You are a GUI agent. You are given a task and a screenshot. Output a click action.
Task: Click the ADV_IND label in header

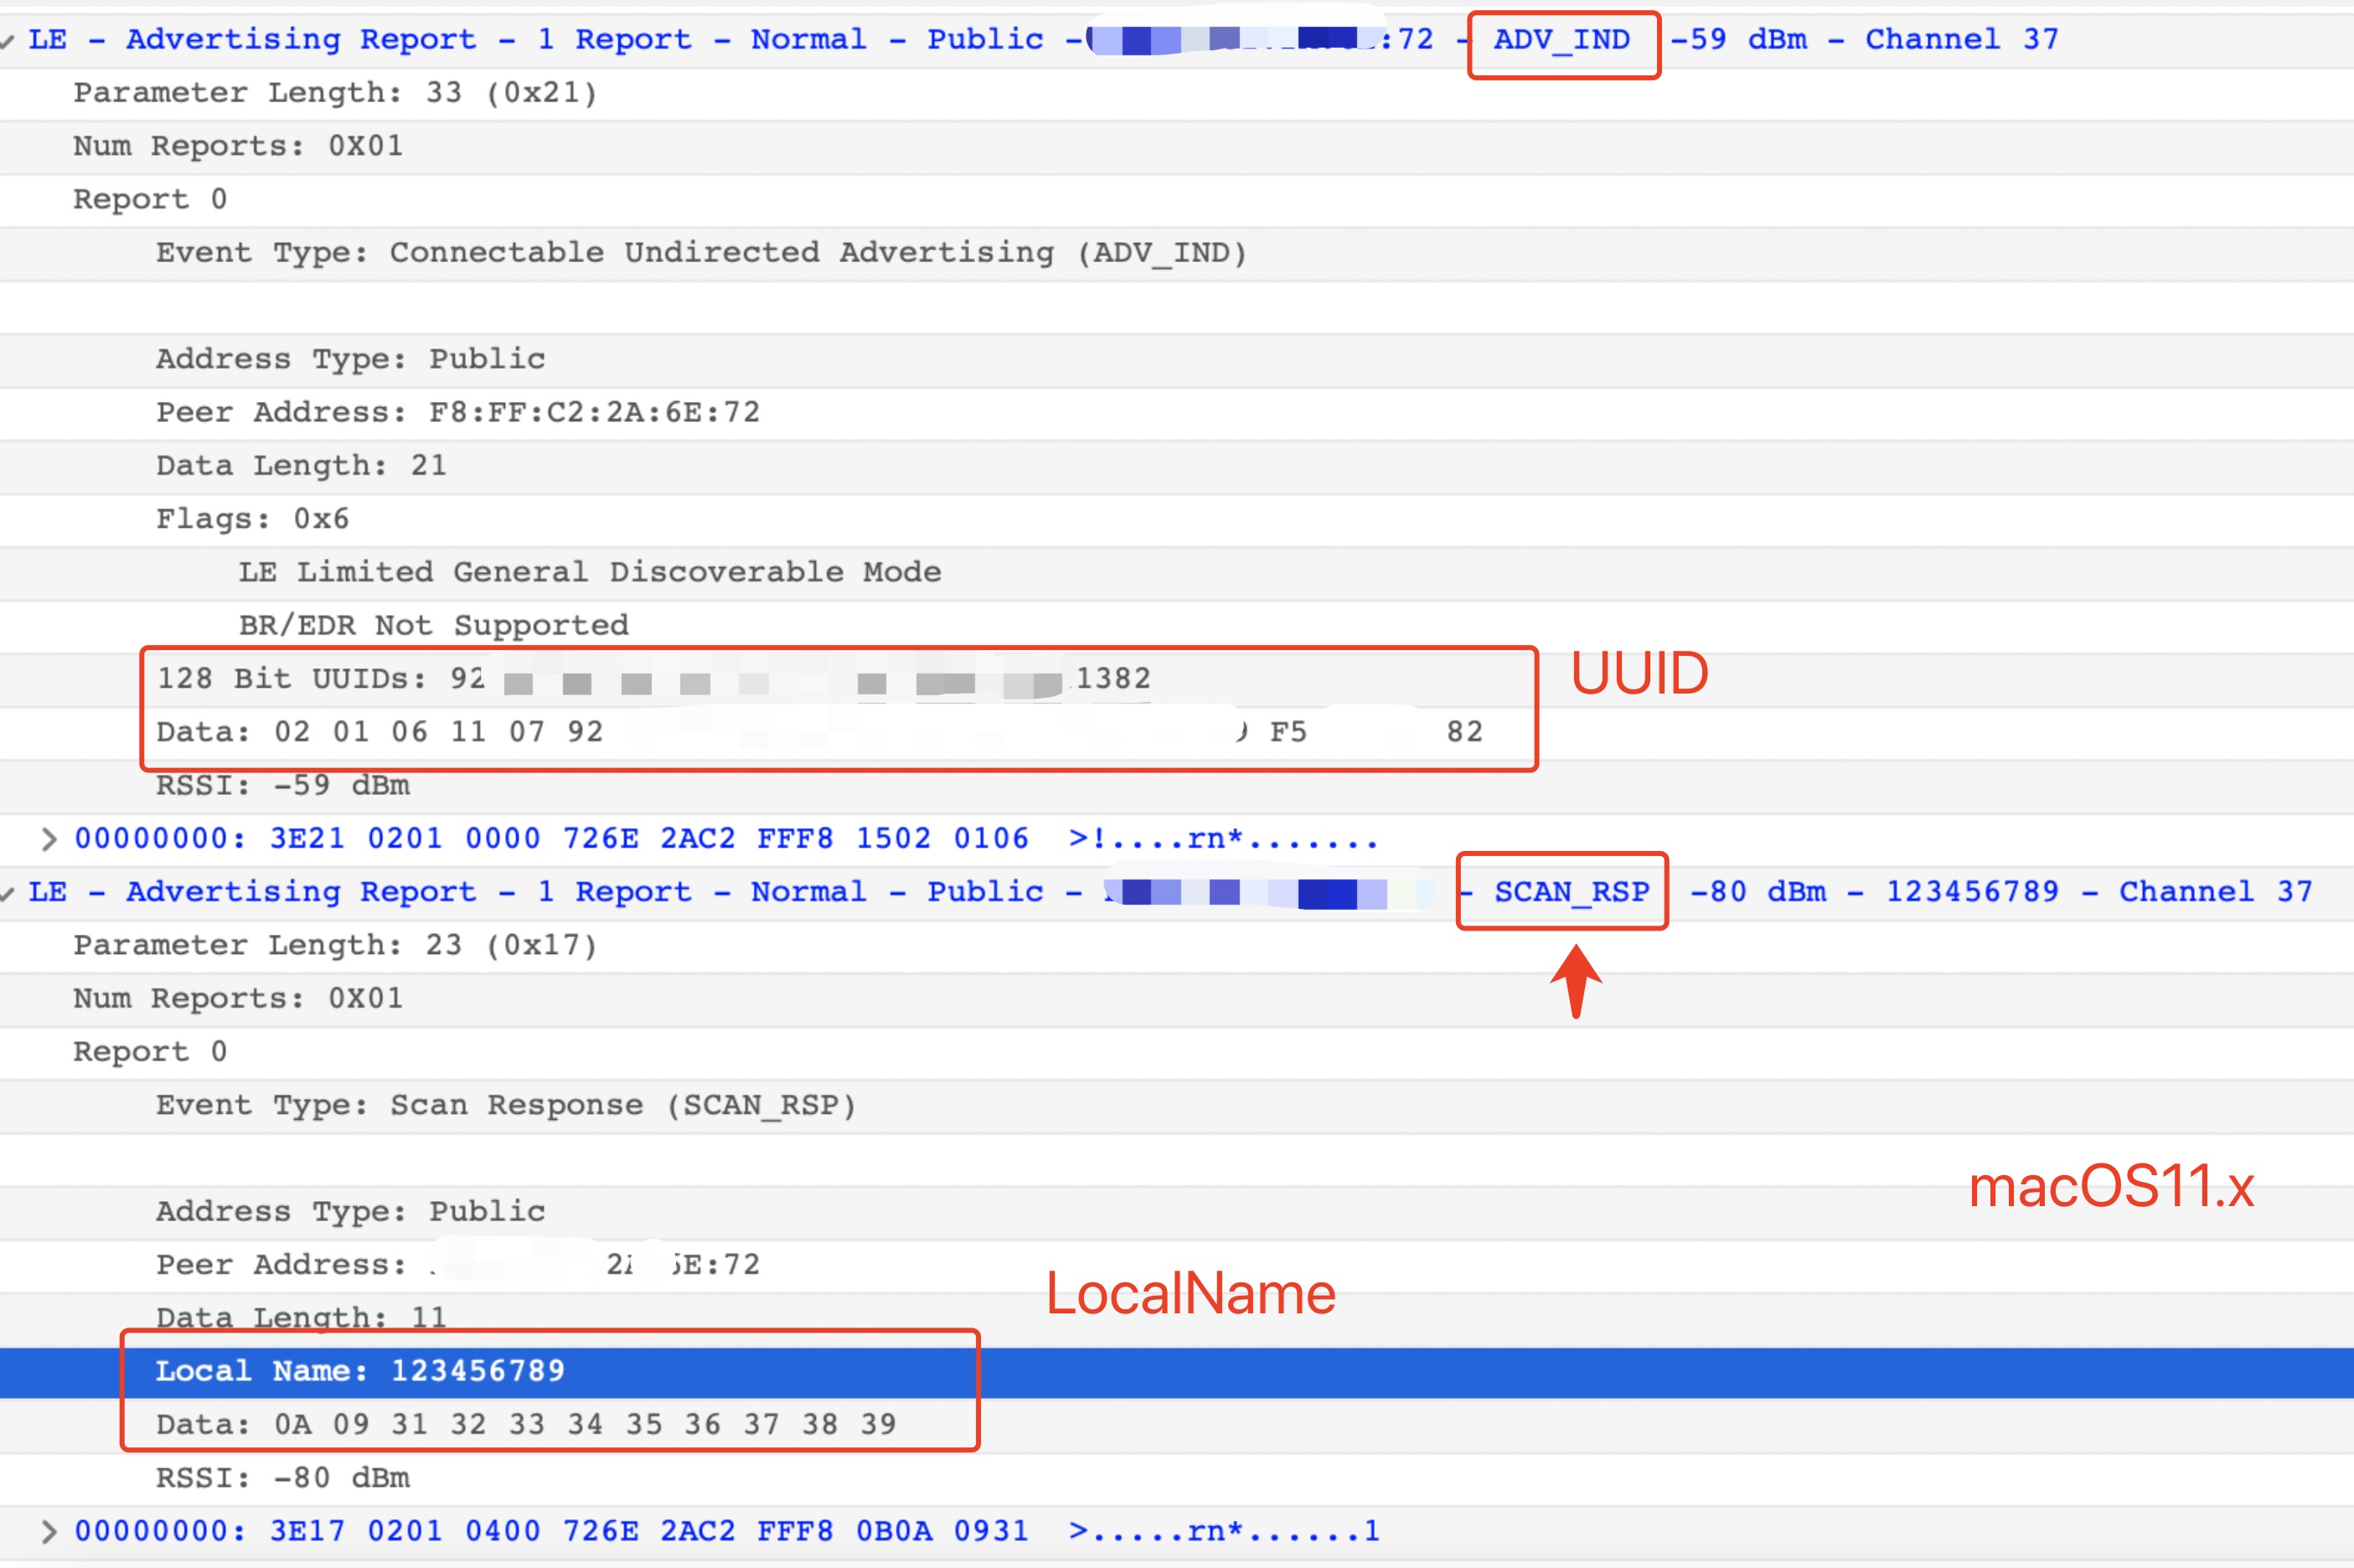point(1561,40)
